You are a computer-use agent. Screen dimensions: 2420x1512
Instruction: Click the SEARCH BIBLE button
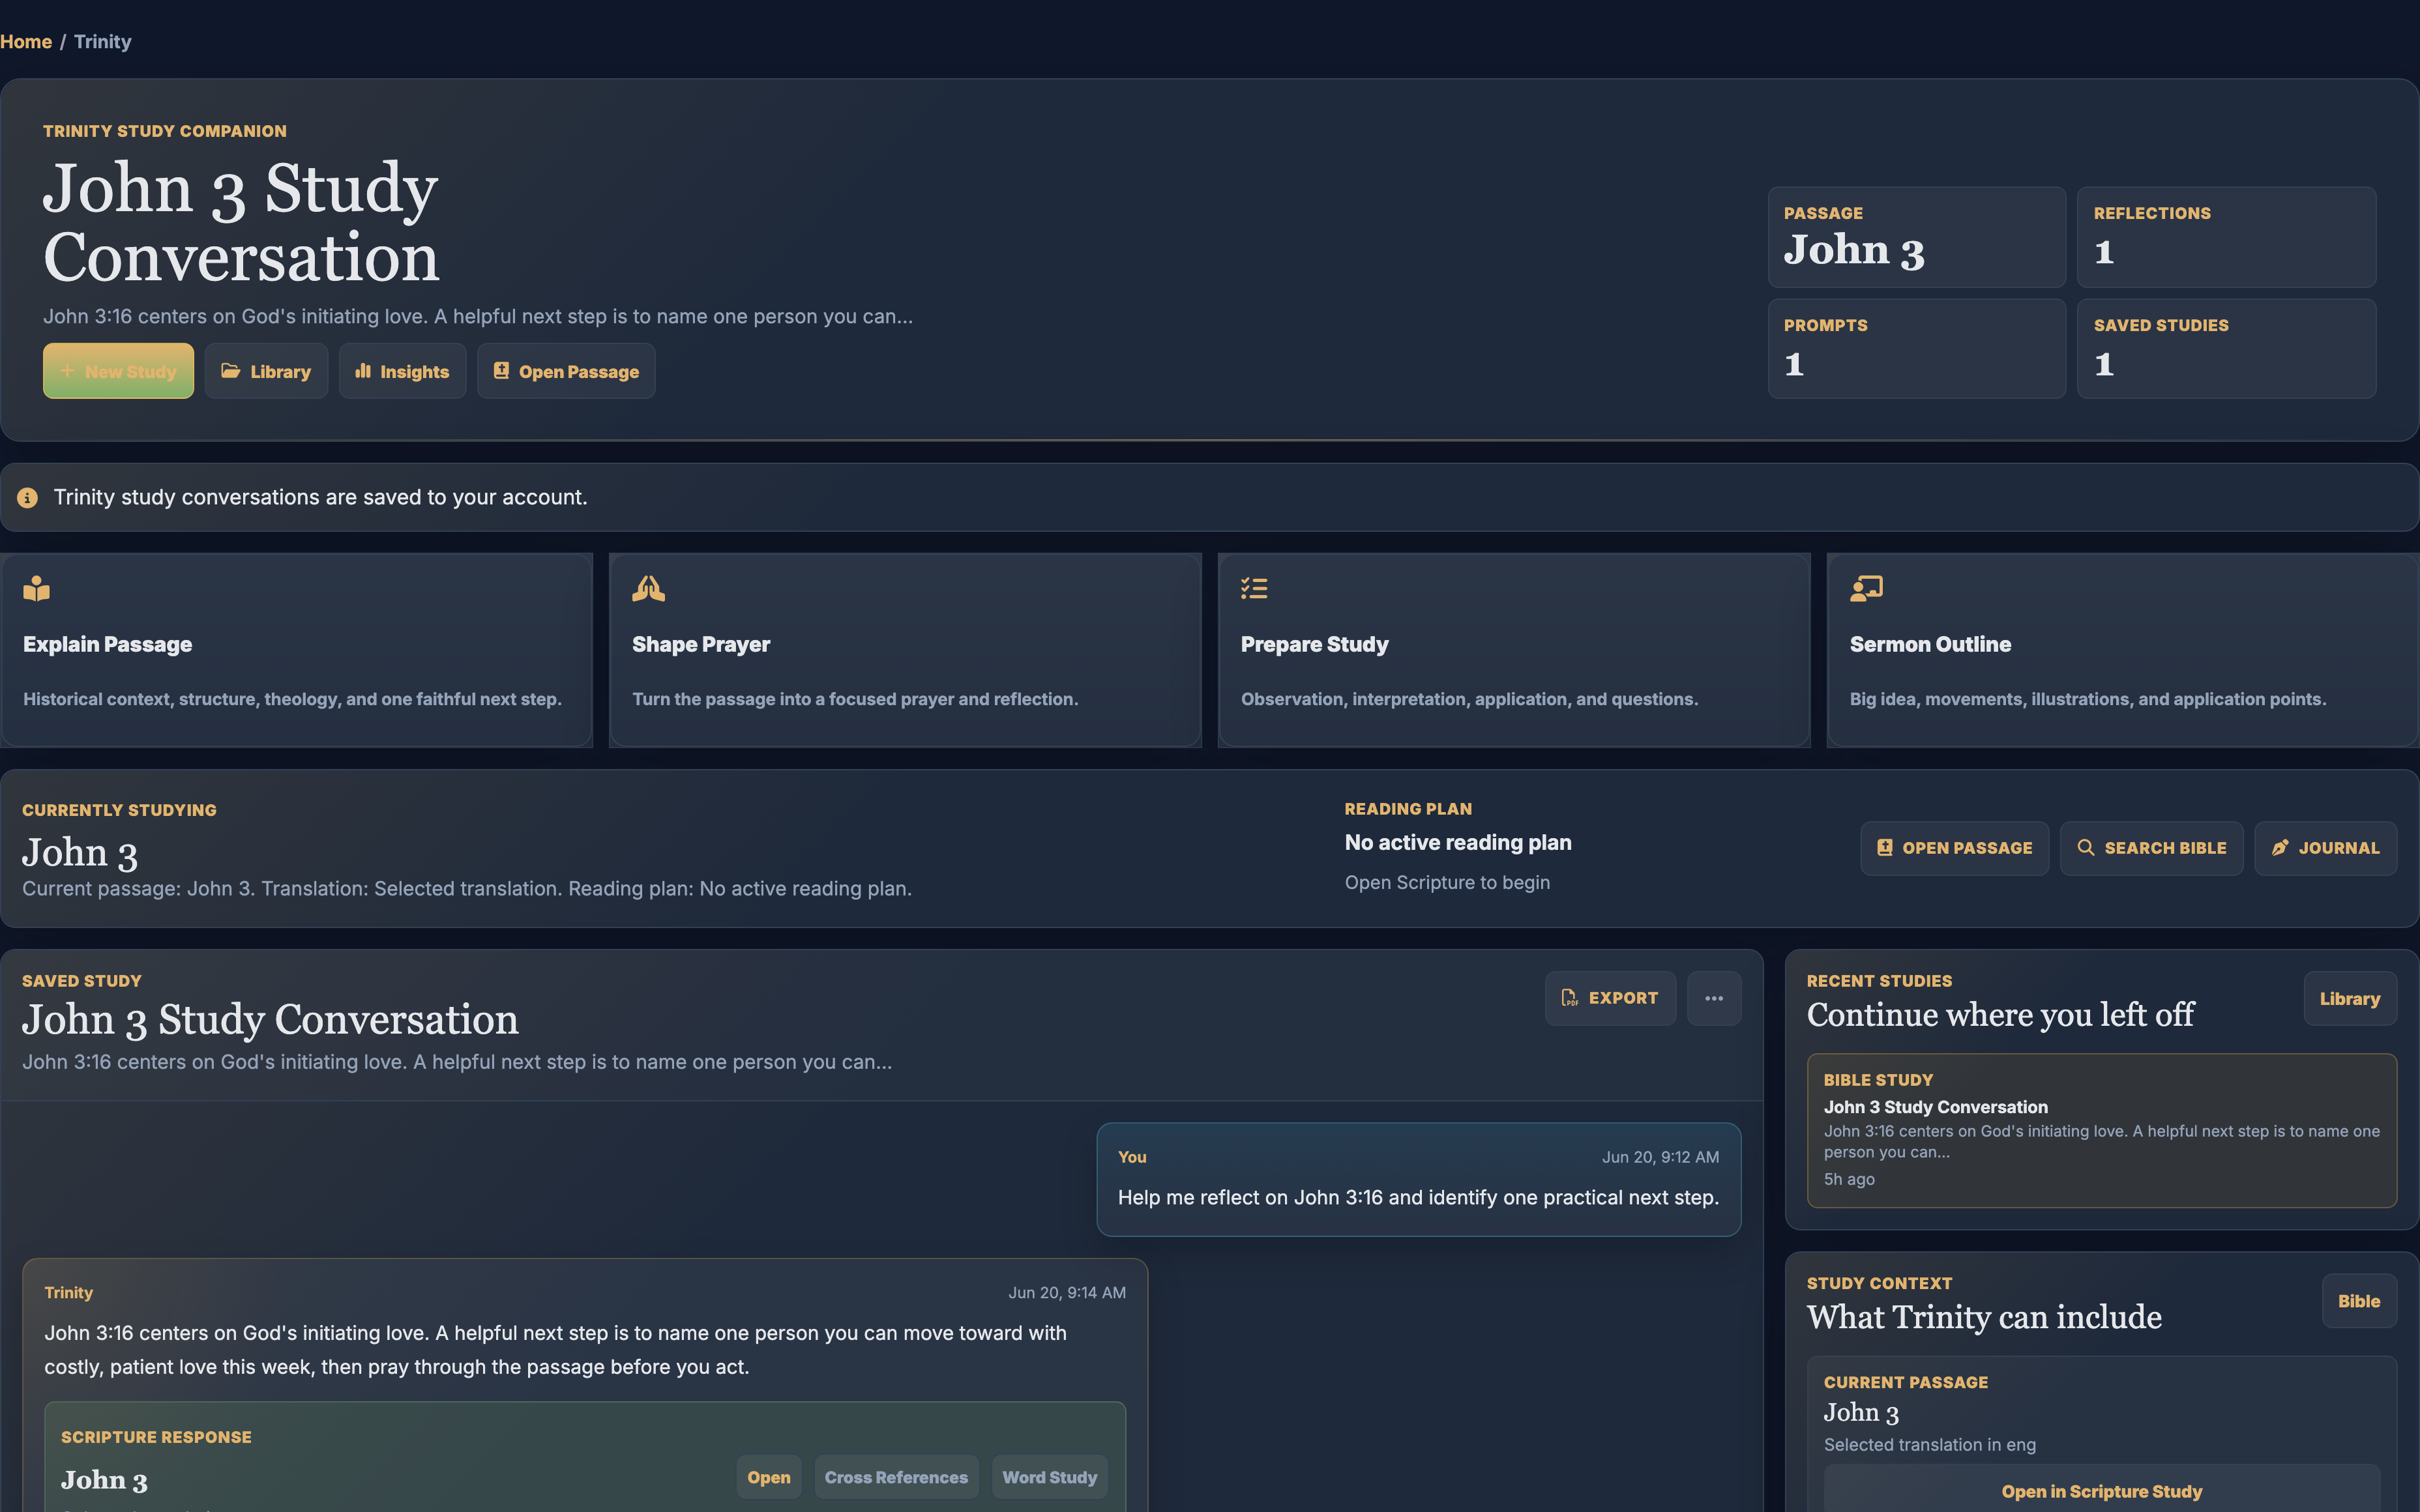click(2151, 848)
